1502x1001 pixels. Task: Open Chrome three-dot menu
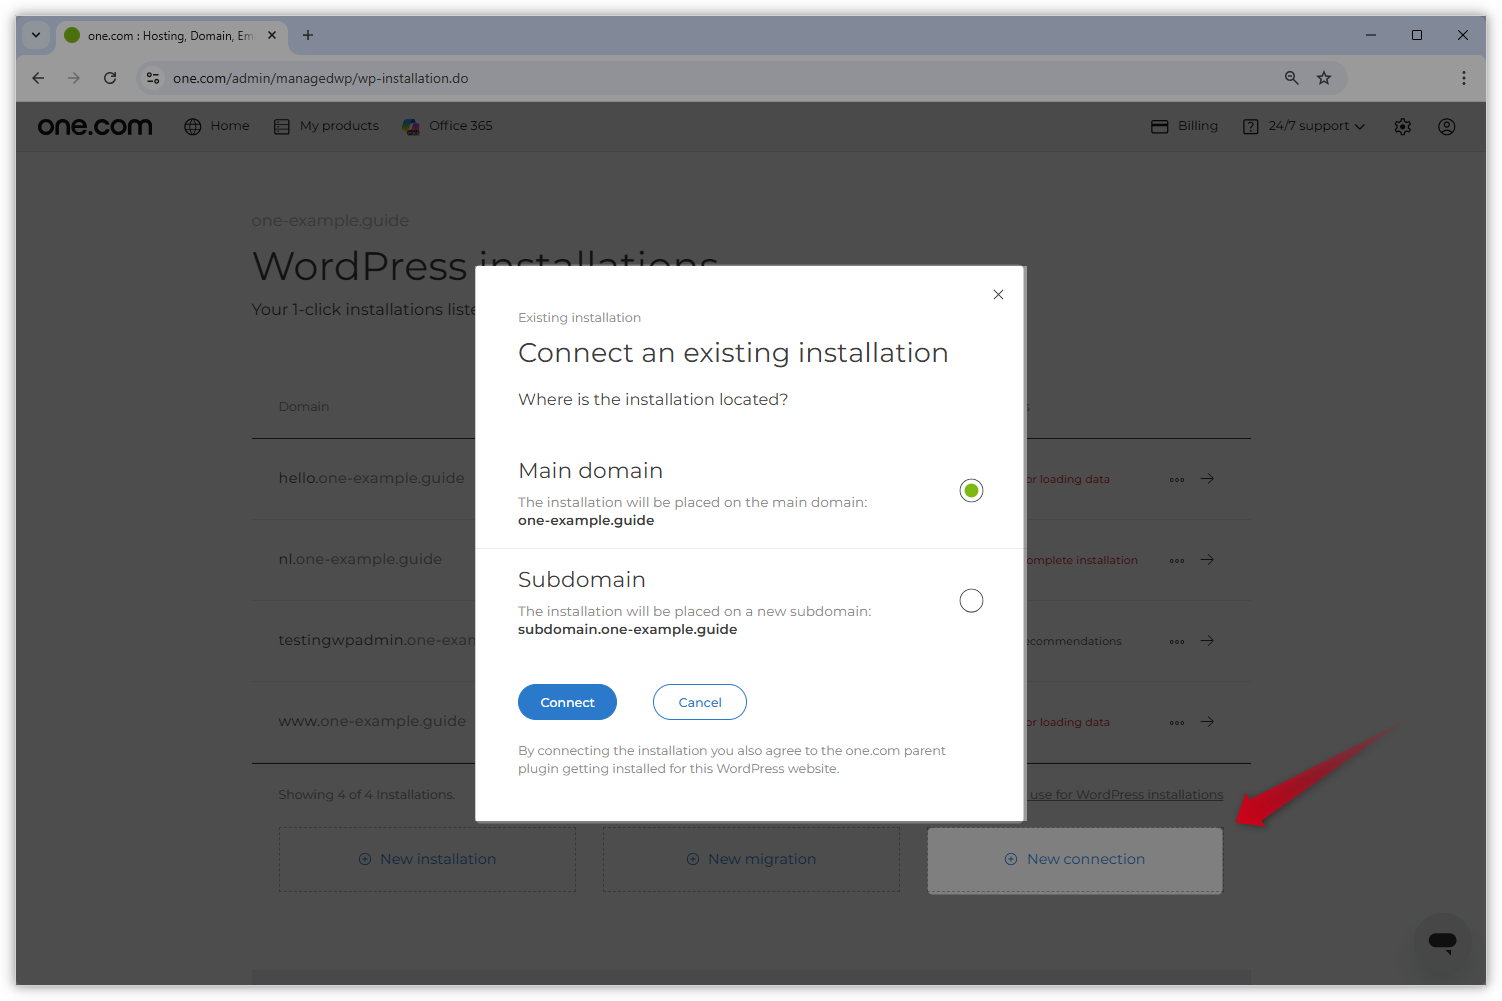tap(1464, 78)
